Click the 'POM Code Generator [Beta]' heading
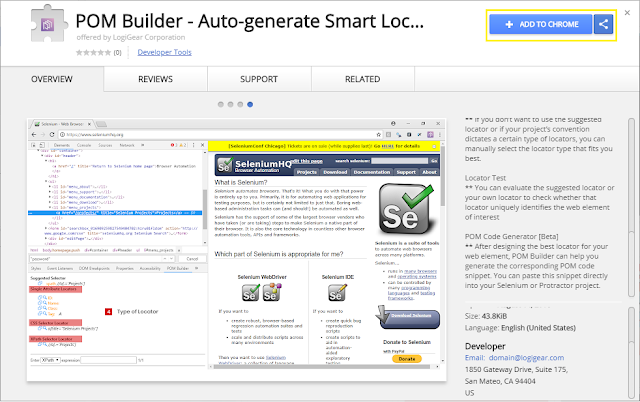Screen dimensions: 640x402 [511, 237]
